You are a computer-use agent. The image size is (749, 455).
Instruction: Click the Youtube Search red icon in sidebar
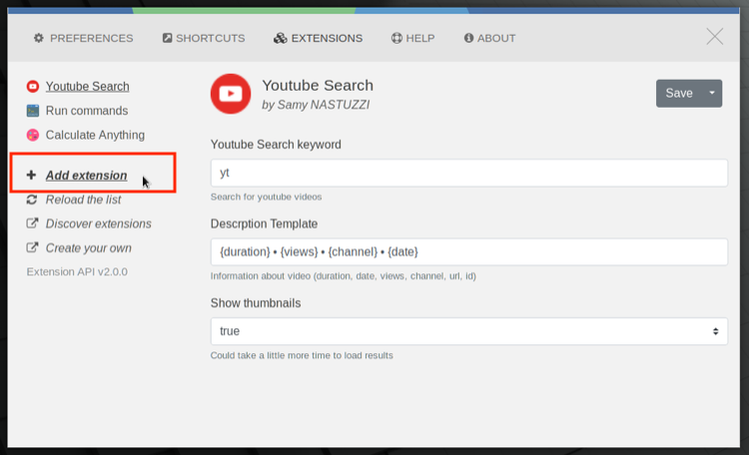coord(32,86)
